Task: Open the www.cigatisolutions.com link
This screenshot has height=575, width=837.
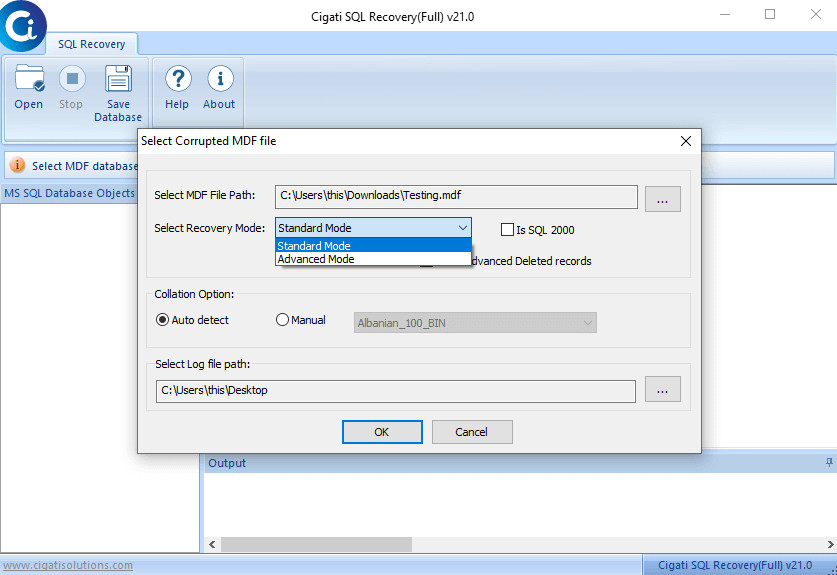Action: point(68,565)
